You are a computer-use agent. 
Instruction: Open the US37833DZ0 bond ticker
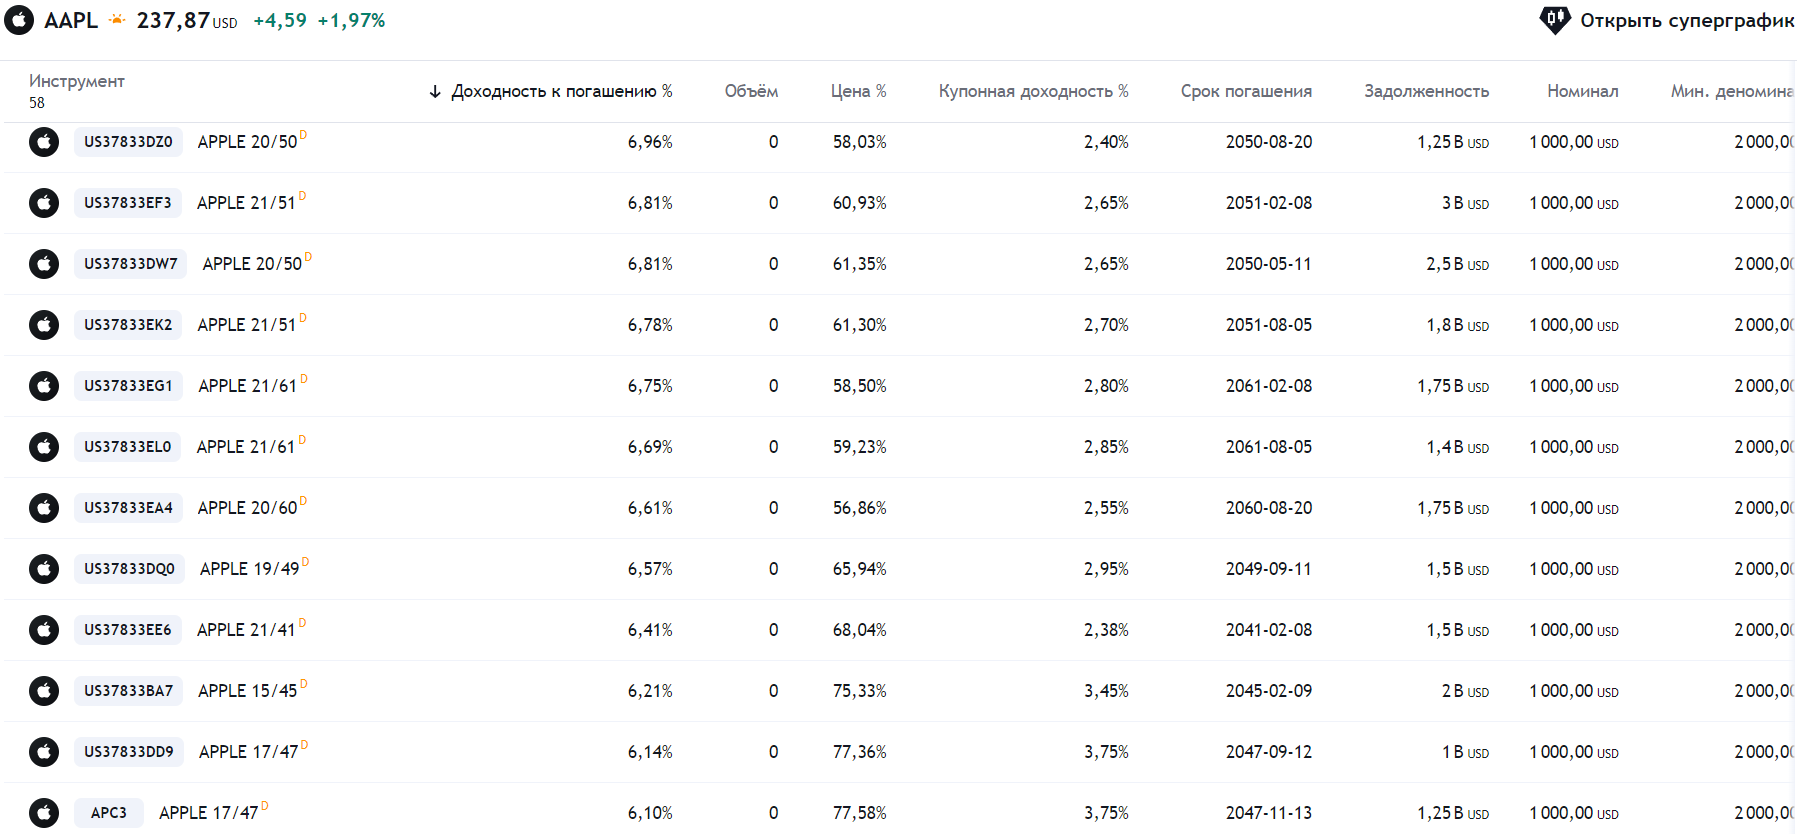click(x=128, y=142)
